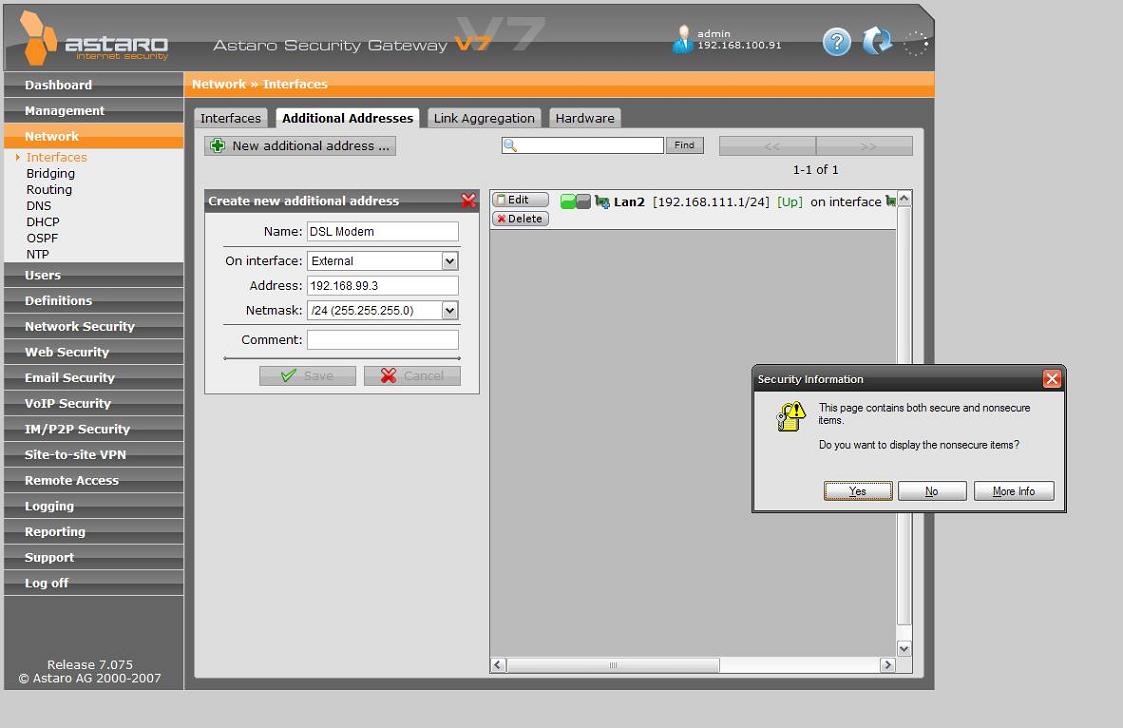Click the magnifier icon in search box
The height and width of the screenshot is (728, 1123).
click(511, 145)
